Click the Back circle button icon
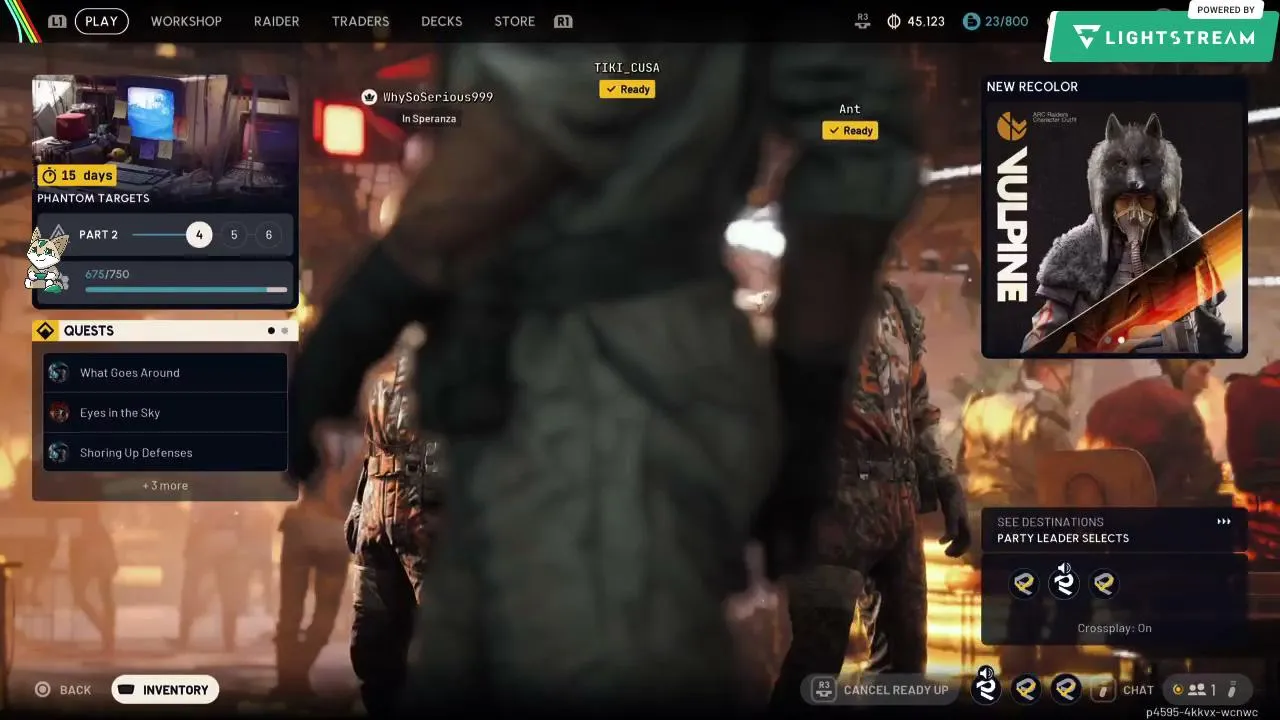This screenshot has width=1280, height=720. pyautogui.click(x=43, y=690)
